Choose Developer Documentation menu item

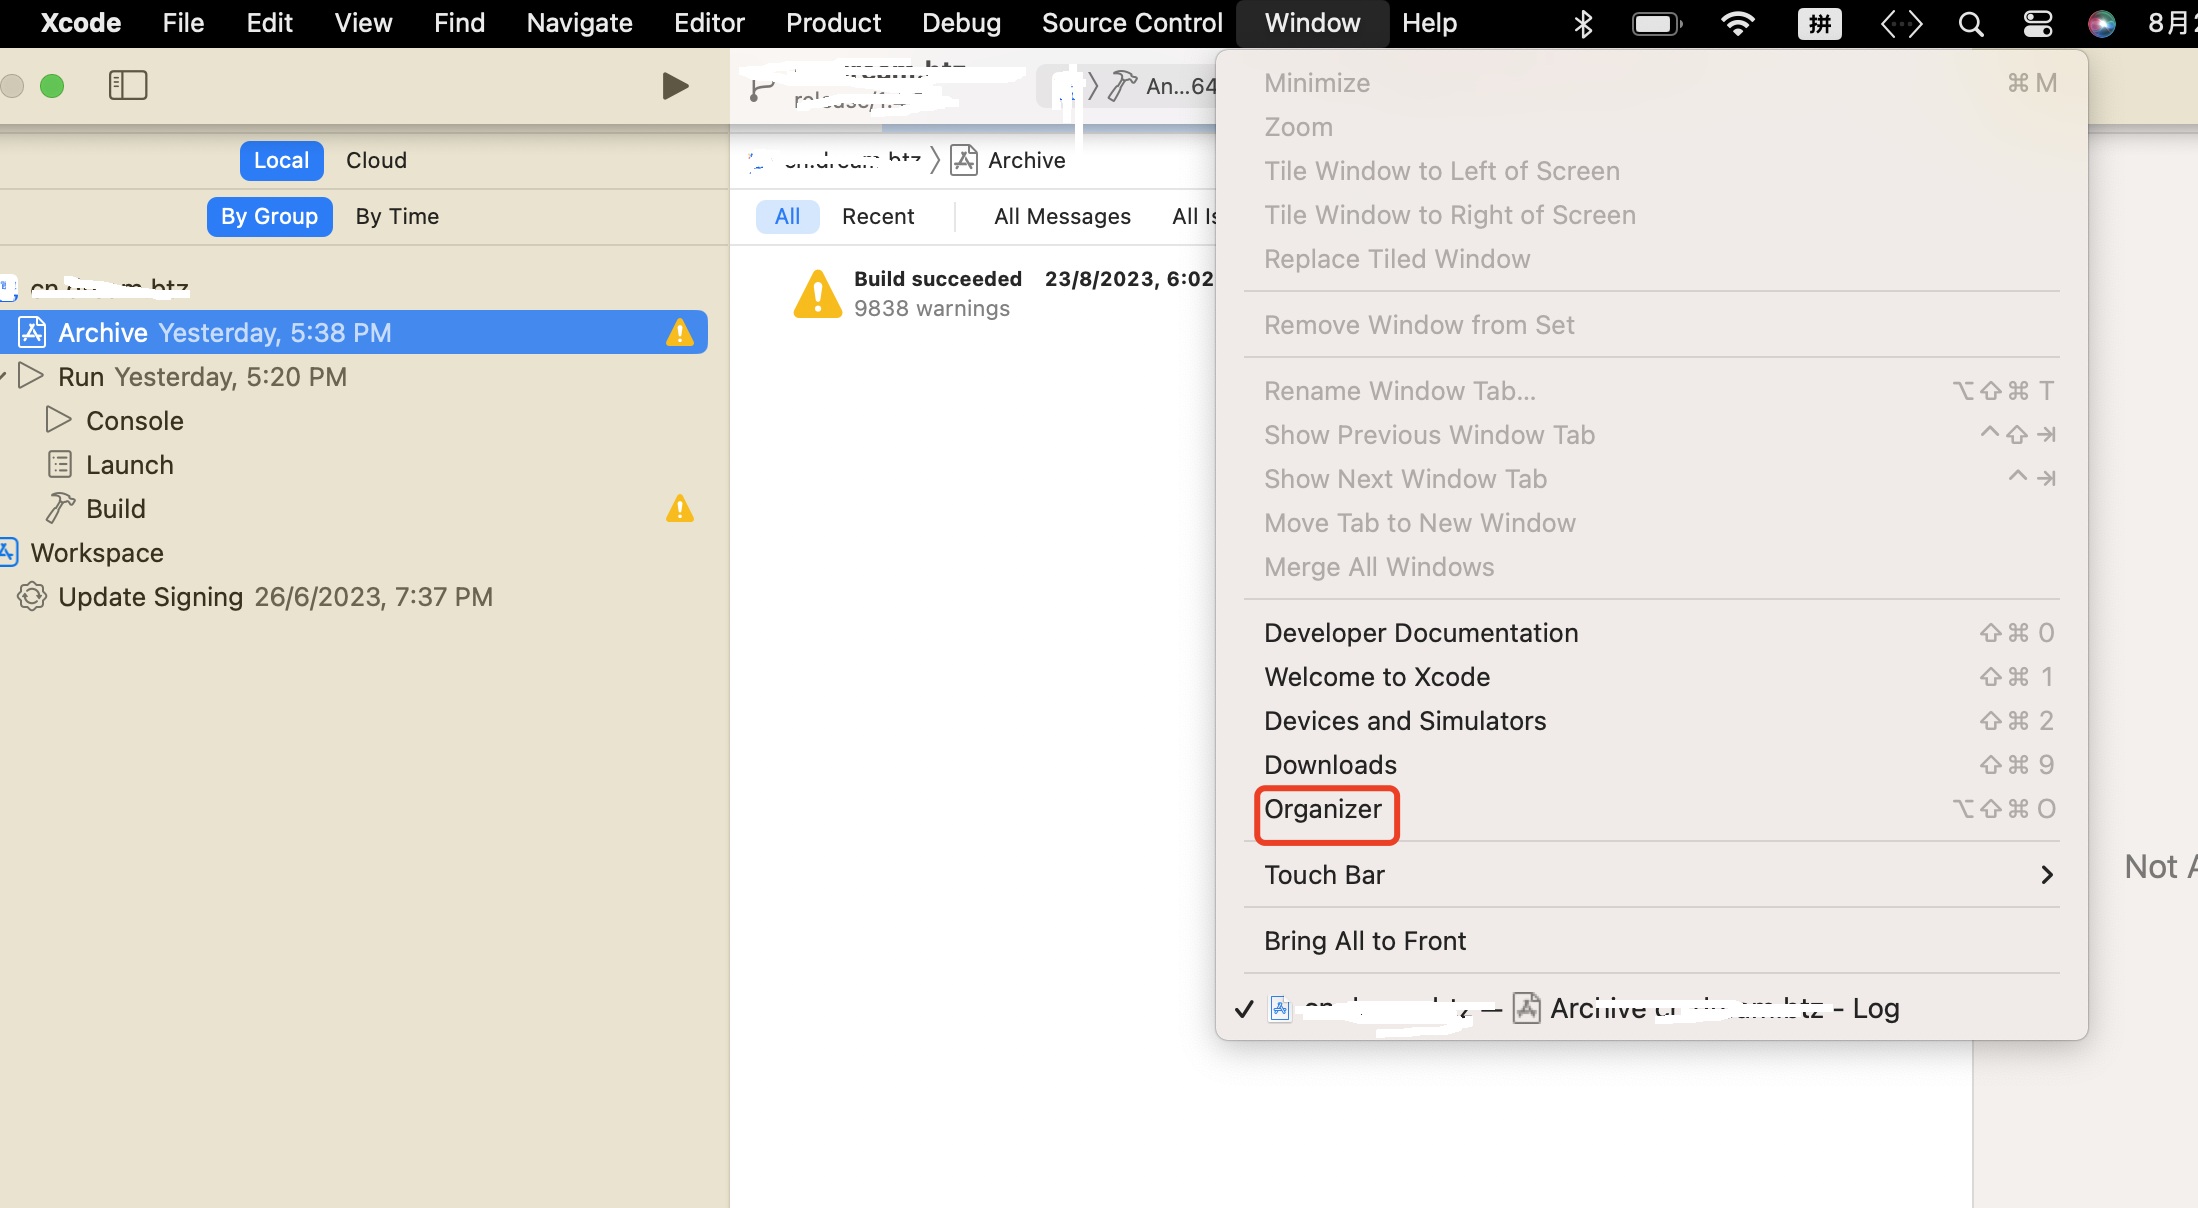click(1651, 632)
